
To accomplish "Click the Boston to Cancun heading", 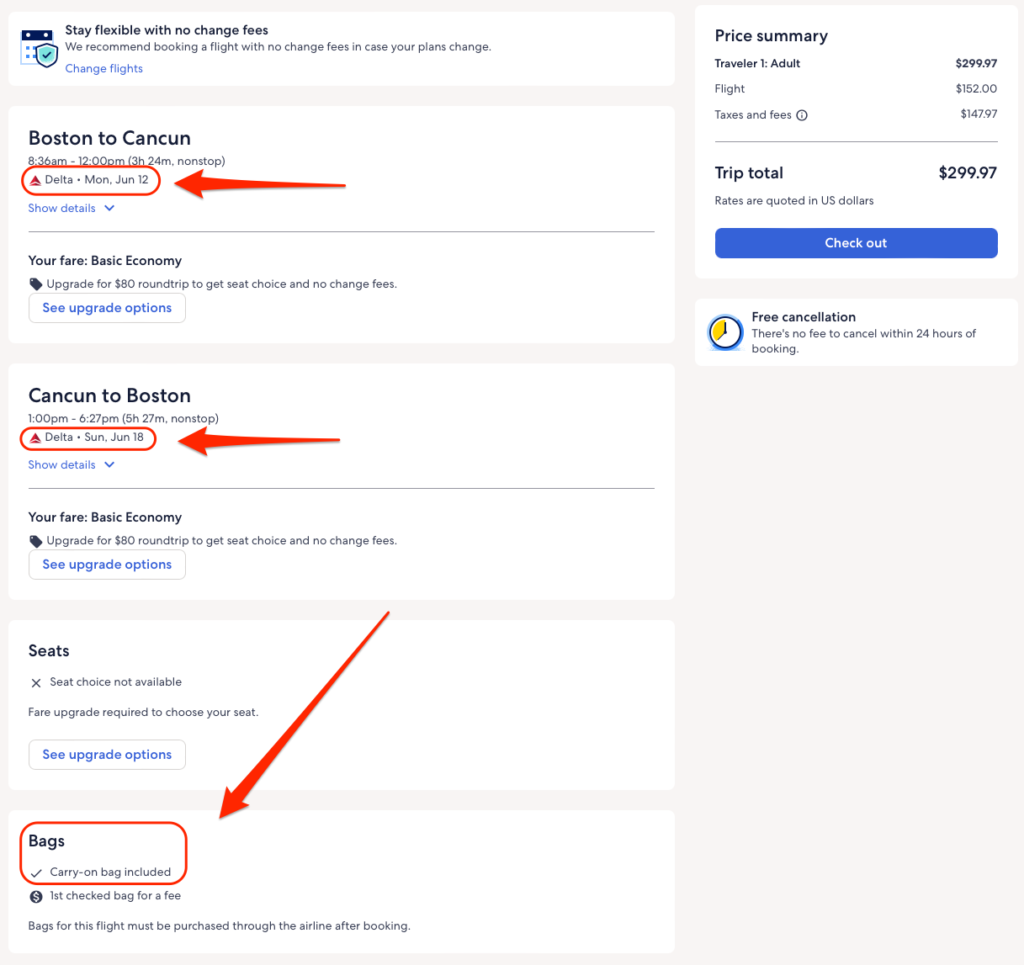I will click(x=109, y=138).
